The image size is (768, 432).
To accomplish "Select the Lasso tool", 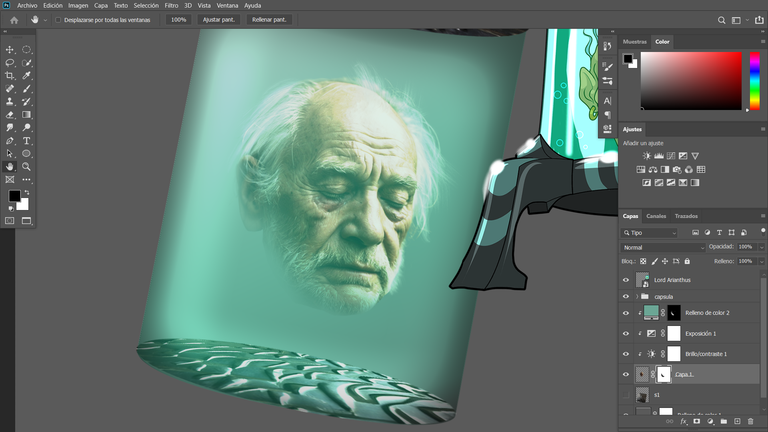I will [x=9, y=63].
